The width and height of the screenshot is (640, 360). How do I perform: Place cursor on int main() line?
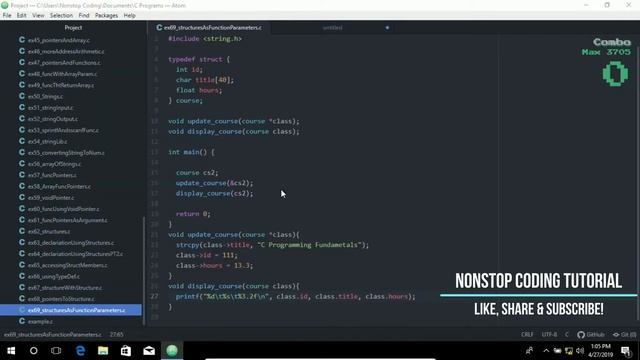pos(191,152)
